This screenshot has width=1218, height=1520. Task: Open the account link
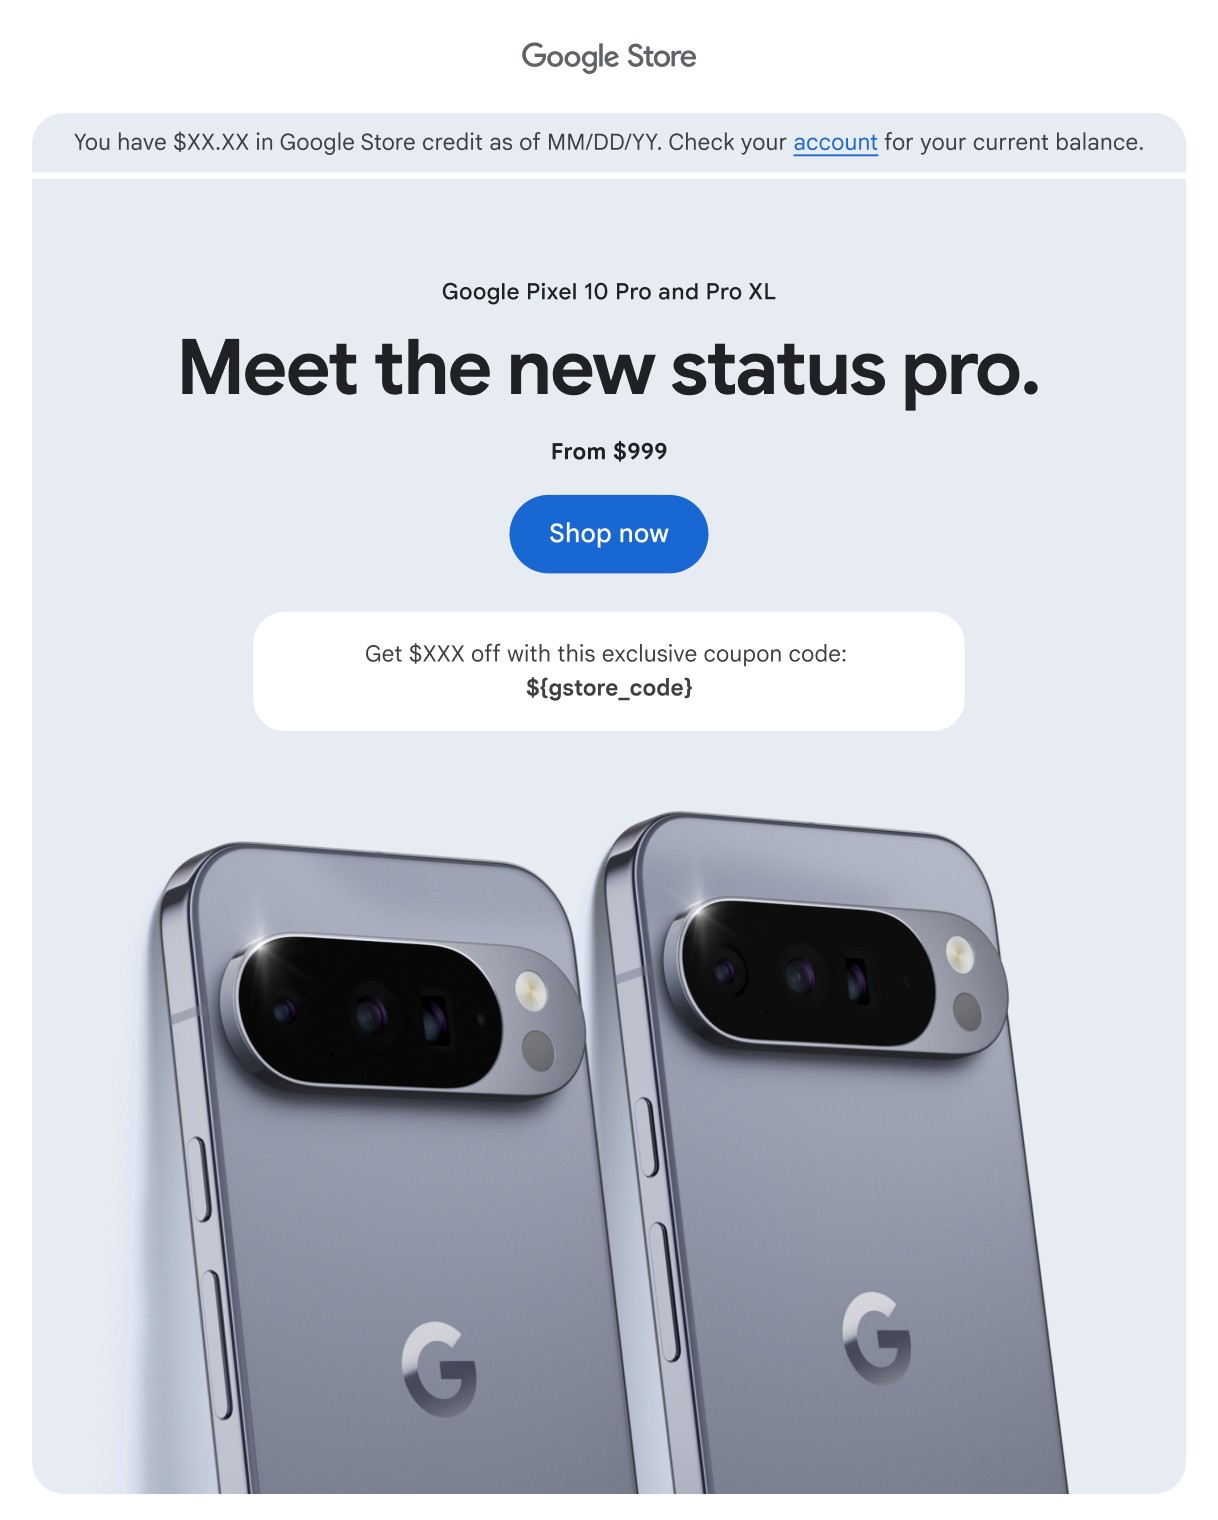point(835,142)
